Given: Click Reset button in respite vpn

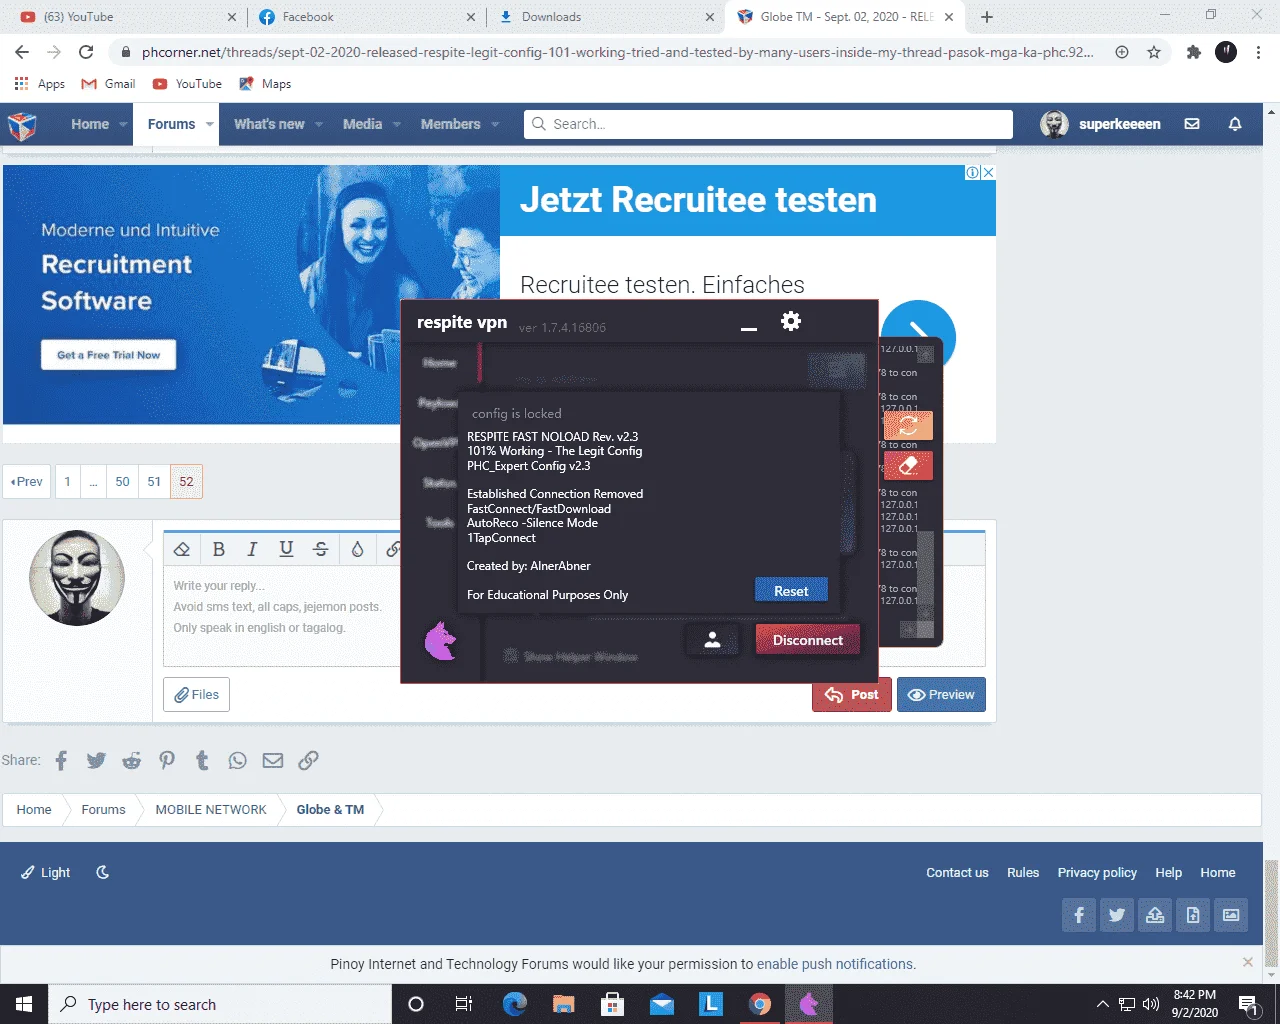Looking at the screenshot, I should 791,591.
